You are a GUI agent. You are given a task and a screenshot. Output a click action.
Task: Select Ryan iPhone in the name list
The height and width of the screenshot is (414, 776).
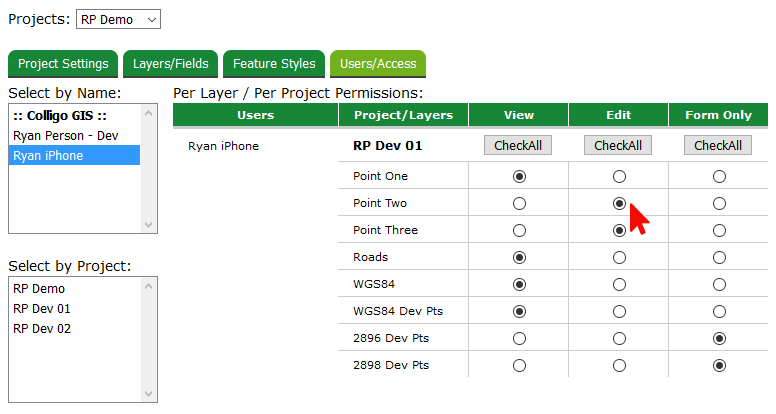48,155
